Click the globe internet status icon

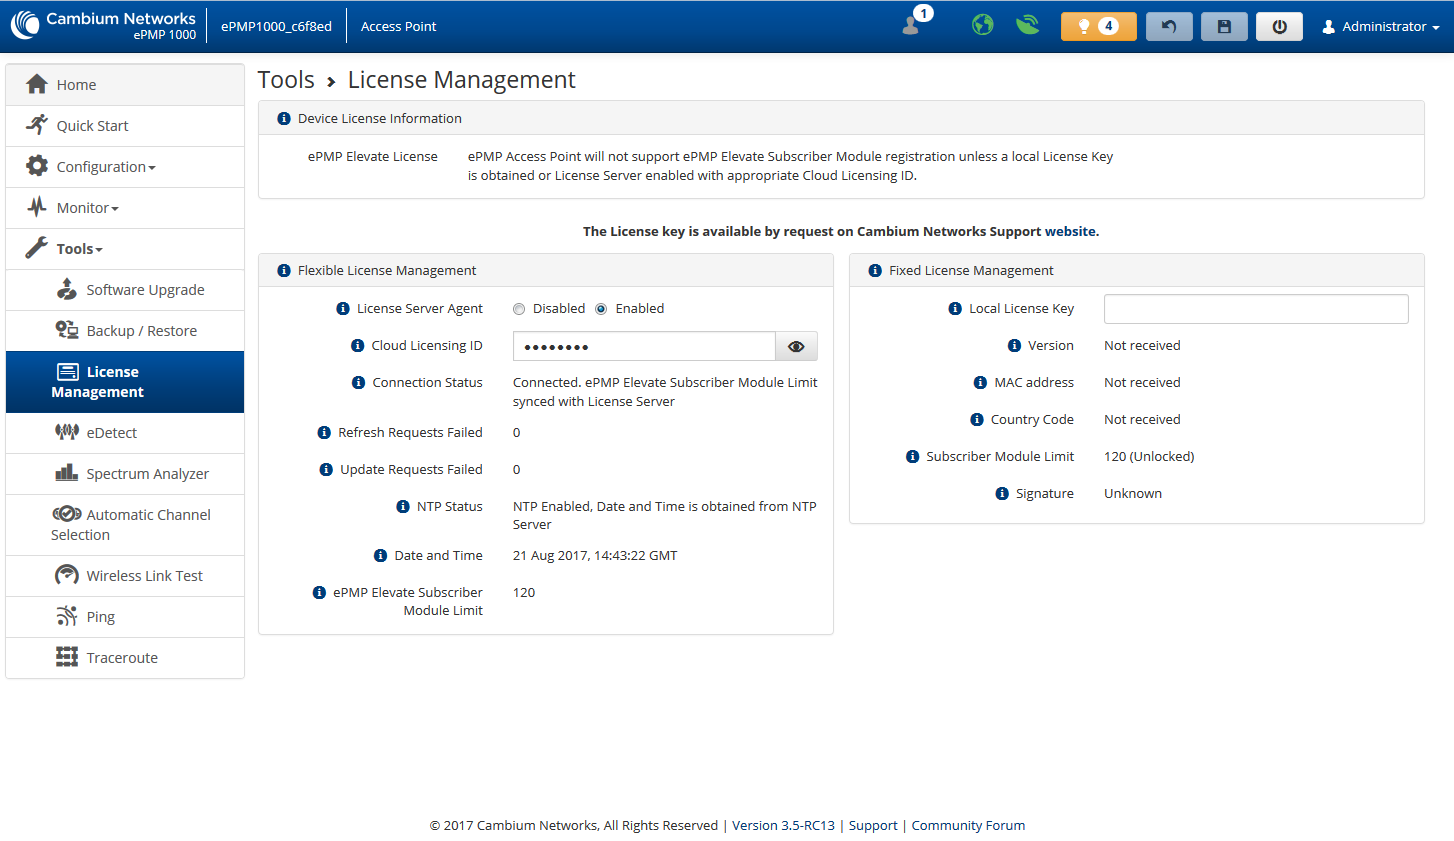pyautogui.click(x=982, y=25)
